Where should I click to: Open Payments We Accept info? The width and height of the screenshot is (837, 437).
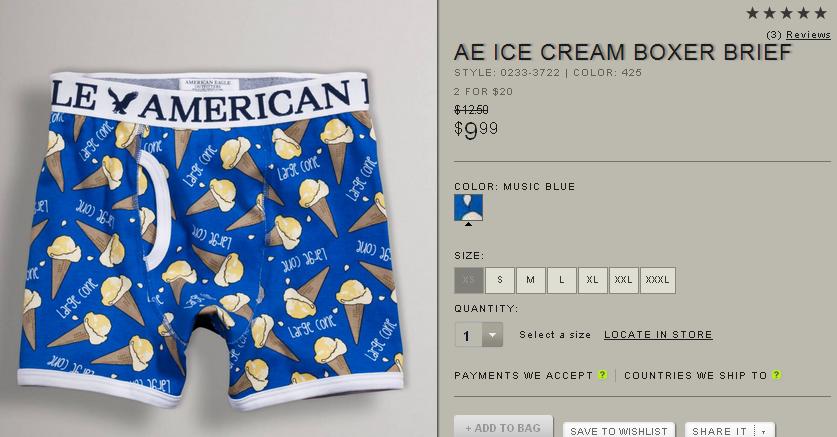(523, 375)
